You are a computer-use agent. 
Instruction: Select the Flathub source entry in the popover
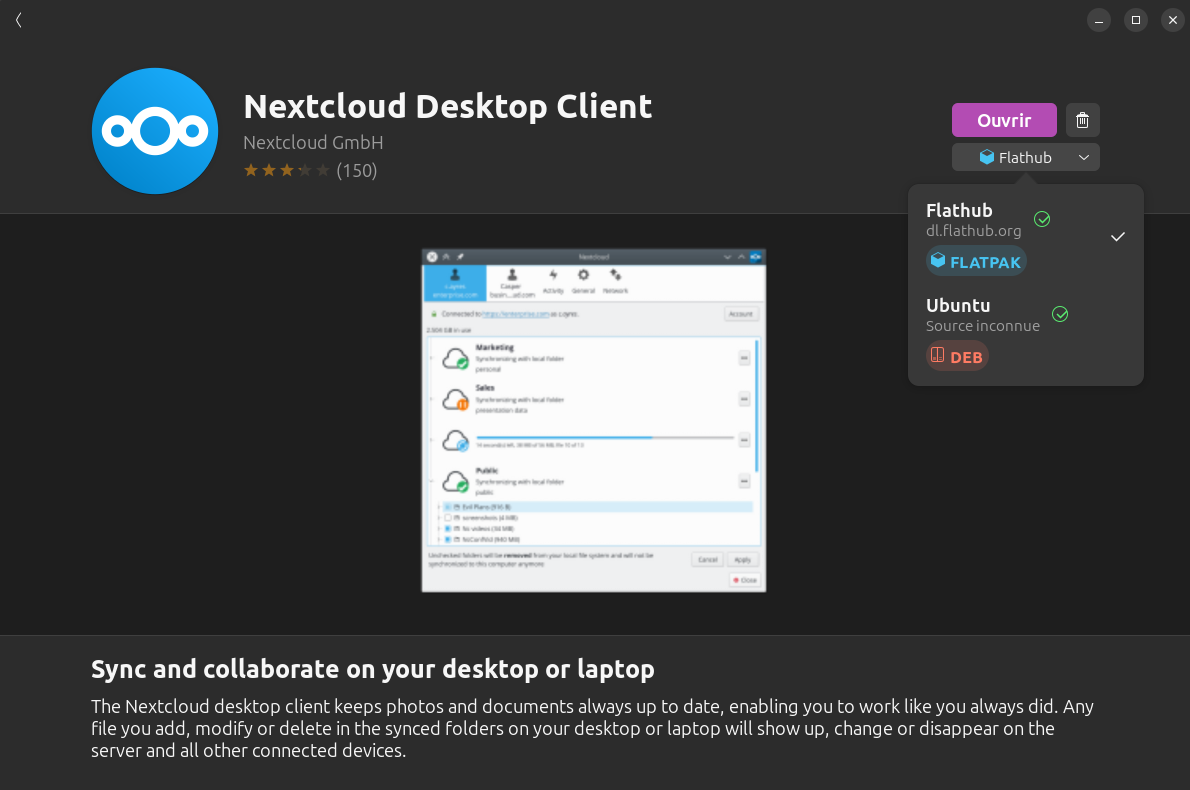pos(1025,237)
